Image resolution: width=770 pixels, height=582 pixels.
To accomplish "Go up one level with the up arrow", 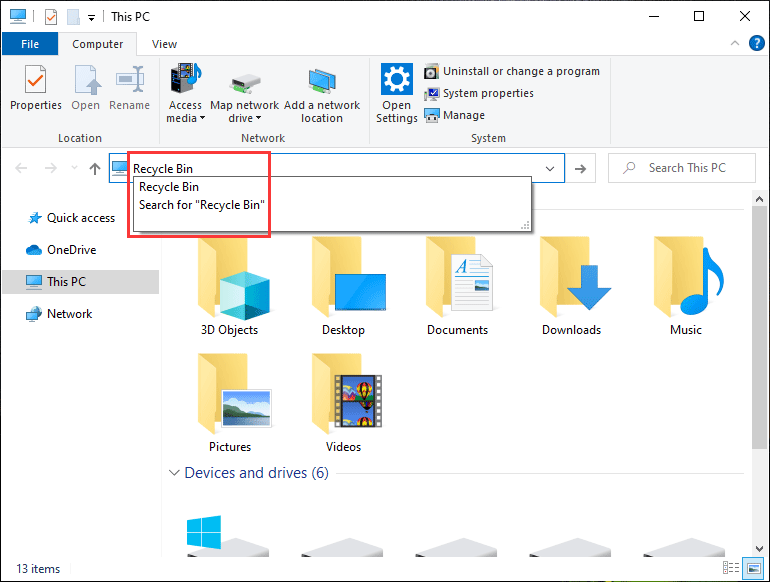I will (x=95, y=168).
